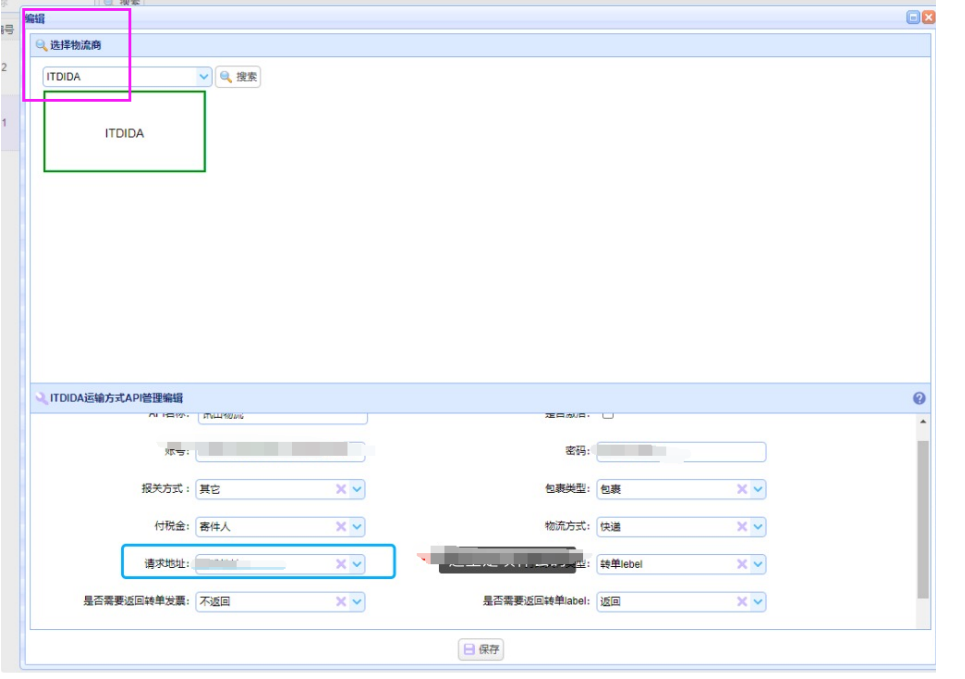The height and width of the screenshot is (679, 965).
Task: Clear the 物流方式 field value
Action: click(742, 526)
